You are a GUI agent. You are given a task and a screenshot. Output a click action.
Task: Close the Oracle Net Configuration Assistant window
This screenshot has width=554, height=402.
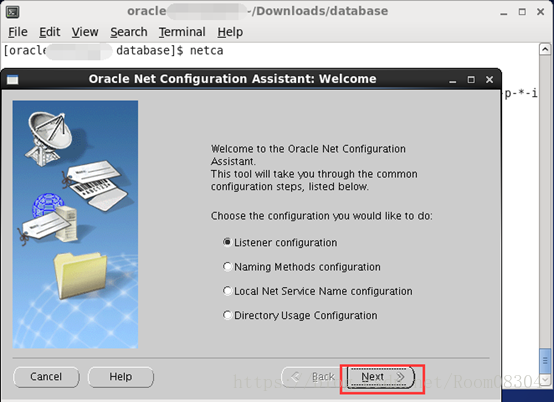pos(489,80)
